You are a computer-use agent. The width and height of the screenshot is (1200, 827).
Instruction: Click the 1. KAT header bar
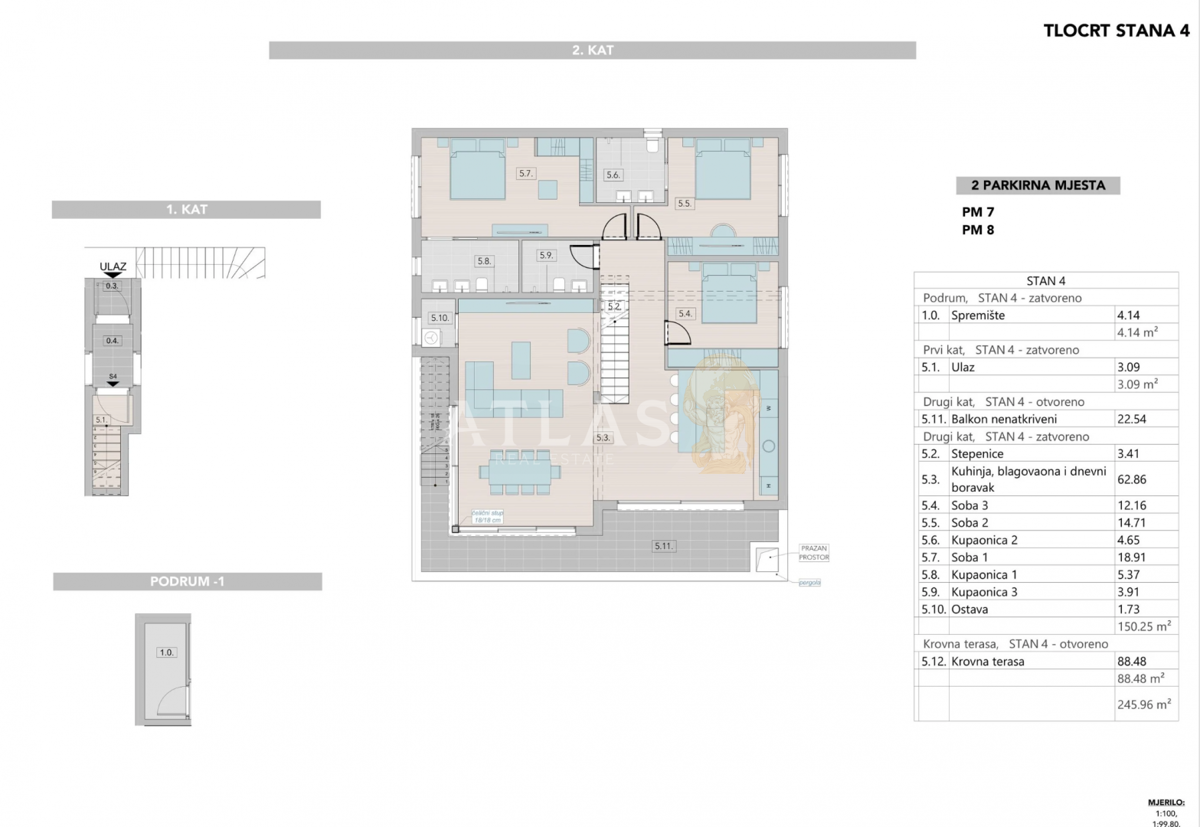tap(186, 210)
